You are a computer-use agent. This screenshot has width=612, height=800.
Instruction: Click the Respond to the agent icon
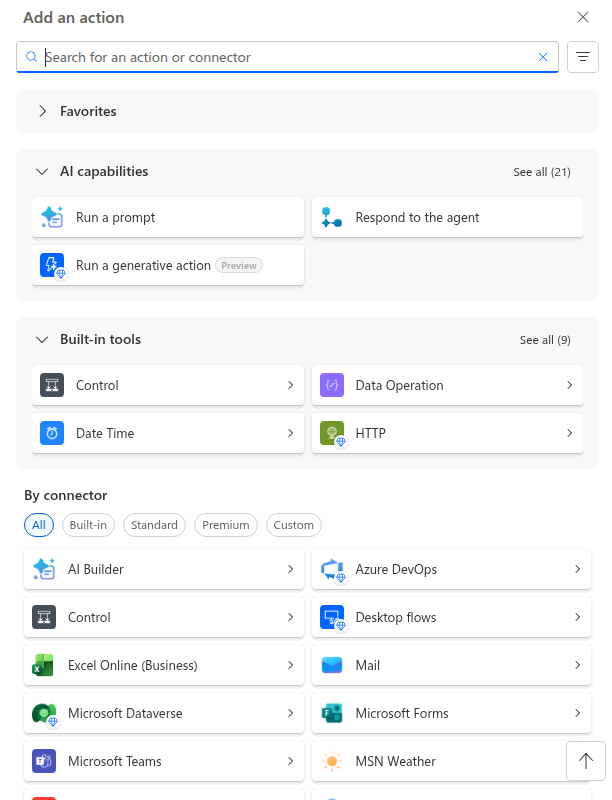332,217
